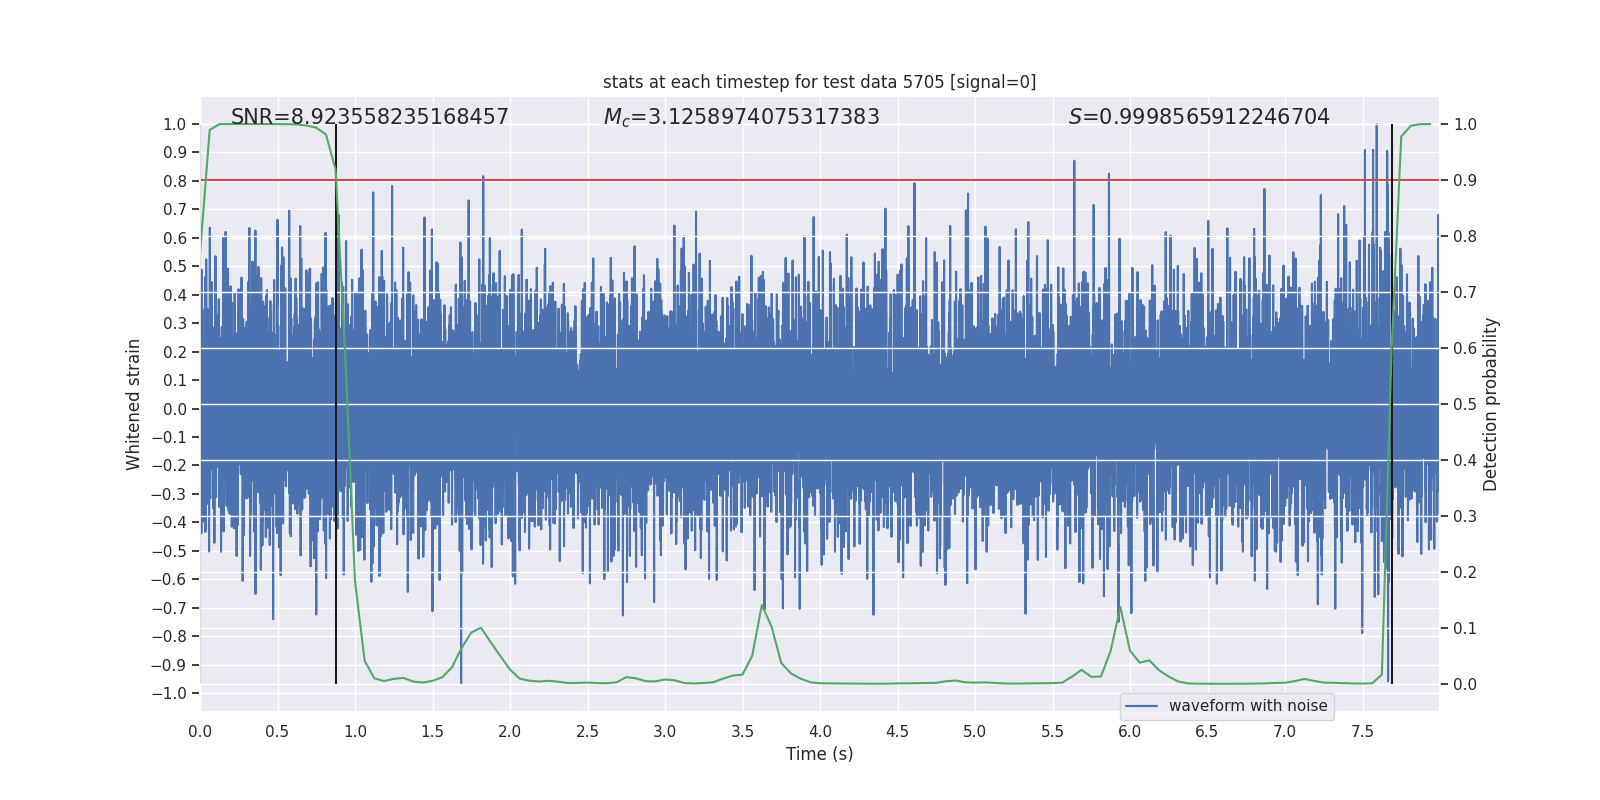1600x800 pixels.
Task: Click the 2.5 tick label on time axis
Action: coord(587,732)
